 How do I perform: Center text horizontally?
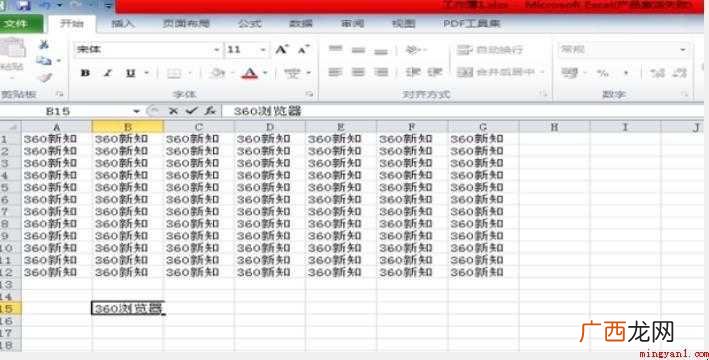pyautogui.click(x=358, y=72)
